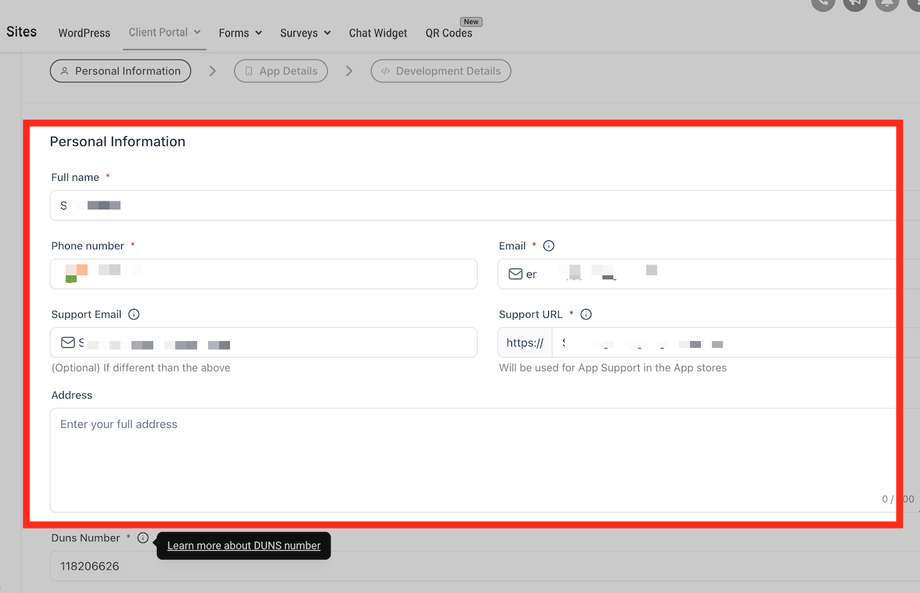Click the New badge above QR Codes
The image size is (920, 593).
tap(471, 22)
